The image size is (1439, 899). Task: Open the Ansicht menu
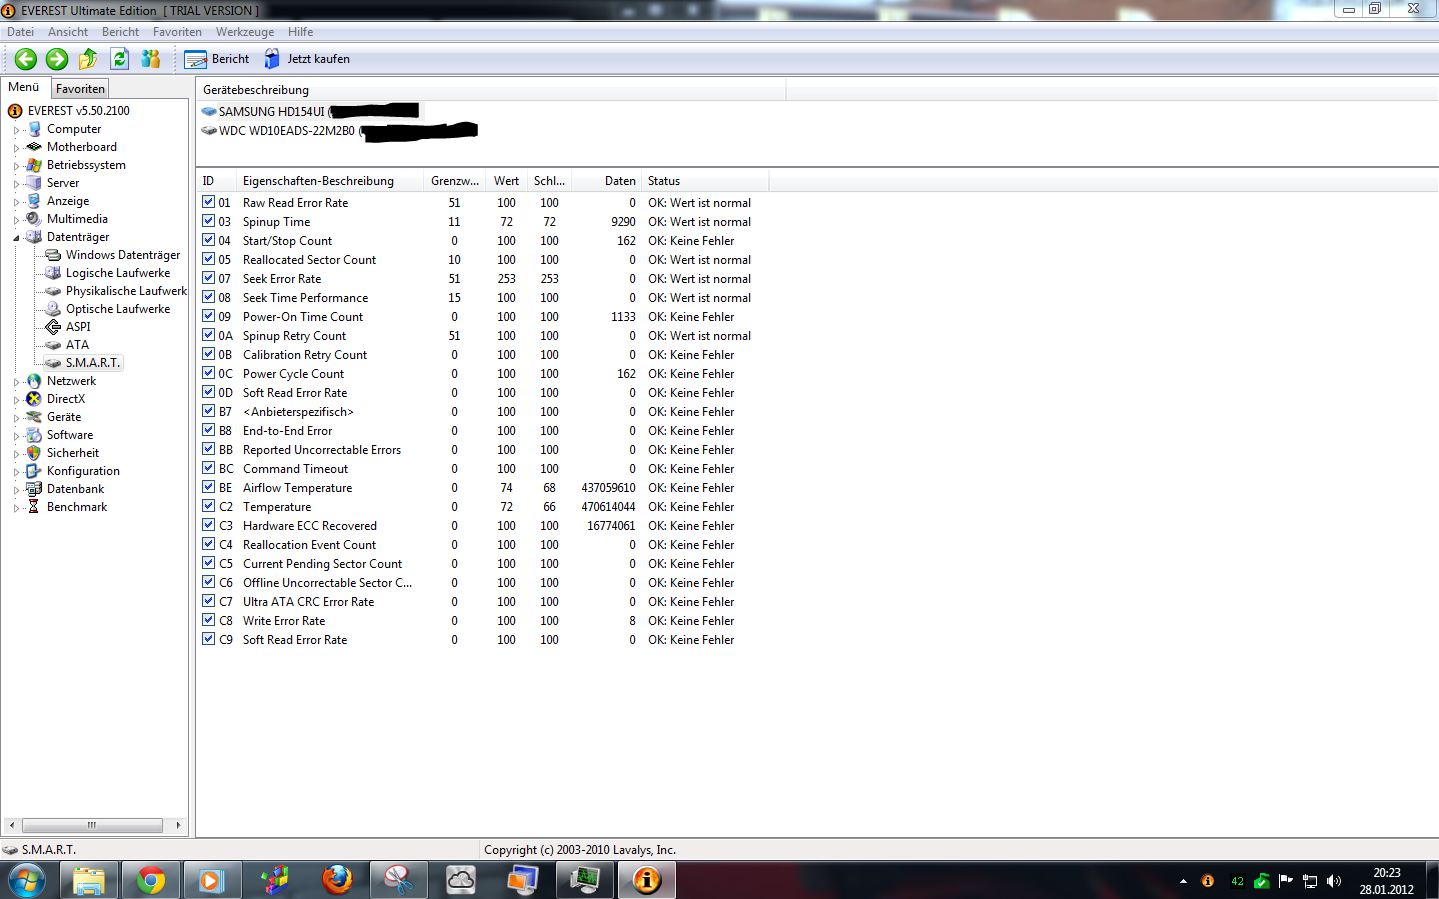coord(68,32)
